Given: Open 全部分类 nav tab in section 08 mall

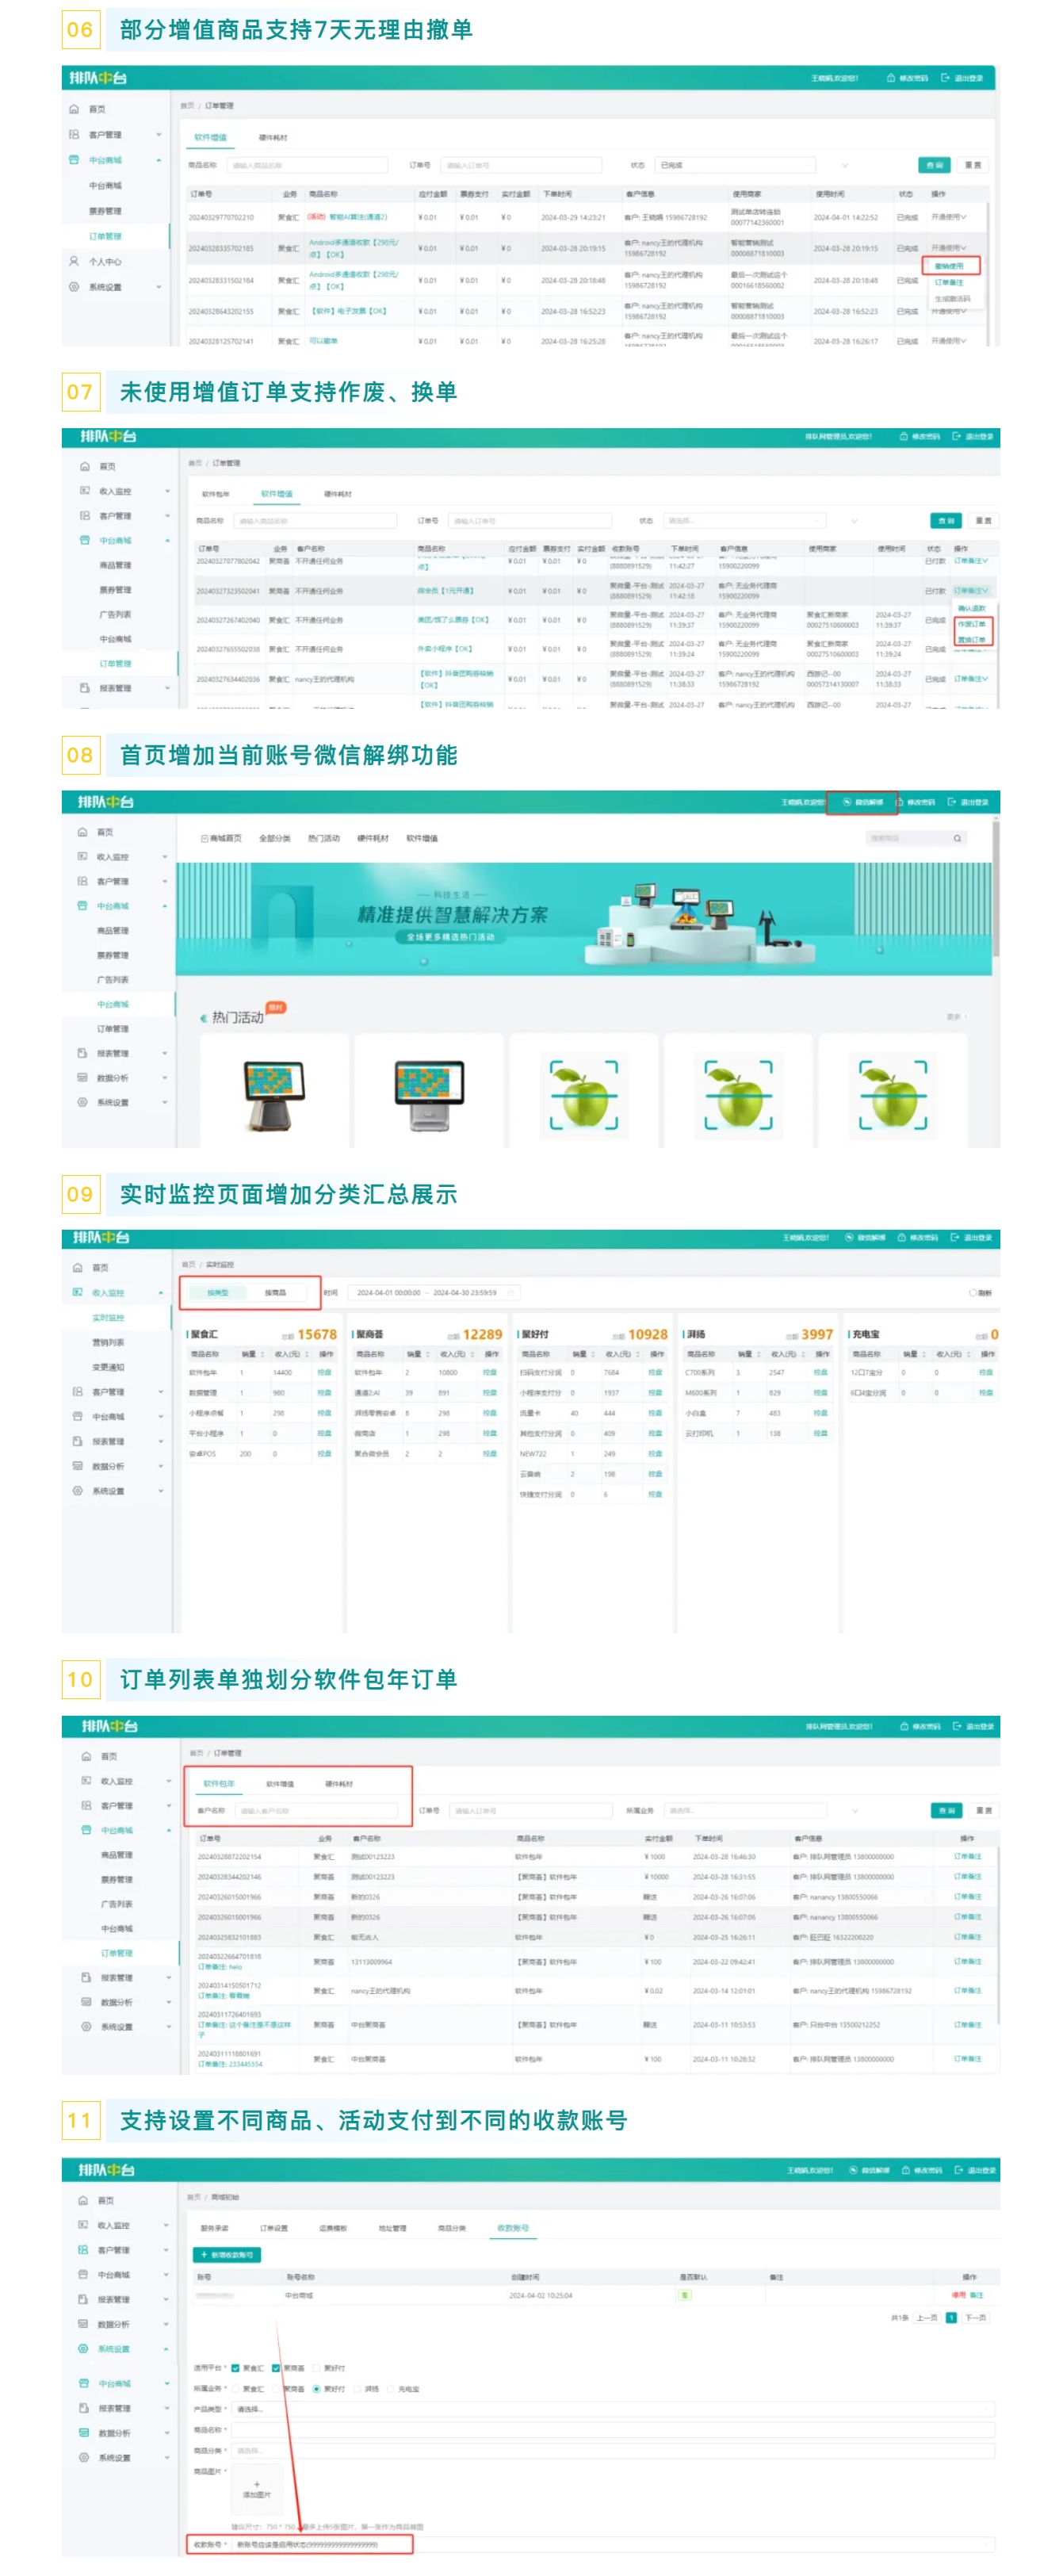Looking at the screenshot, I should coord(274,838).
